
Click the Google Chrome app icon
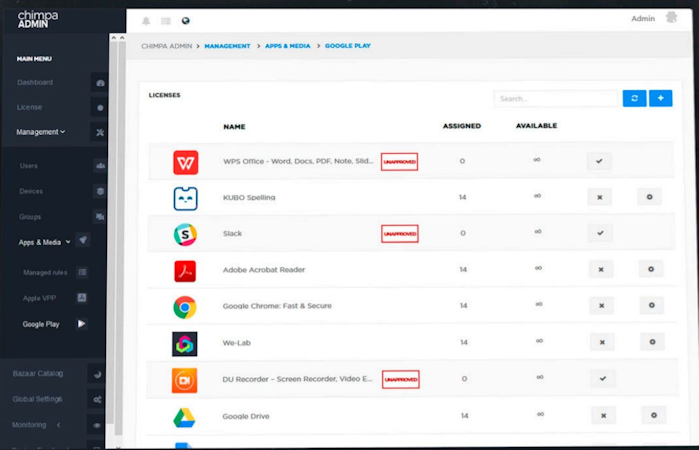pyautogui.click(x=185, y=307)
